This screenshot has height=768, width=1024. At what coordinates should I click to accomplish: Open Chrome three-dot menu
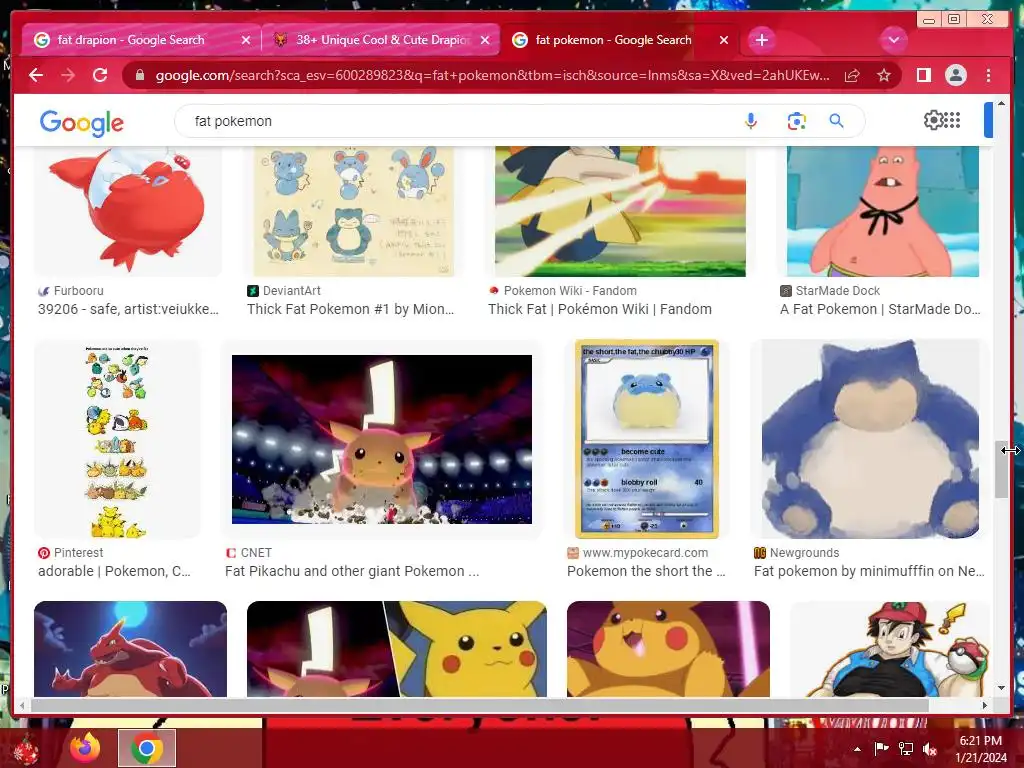[x=989, y=75]
